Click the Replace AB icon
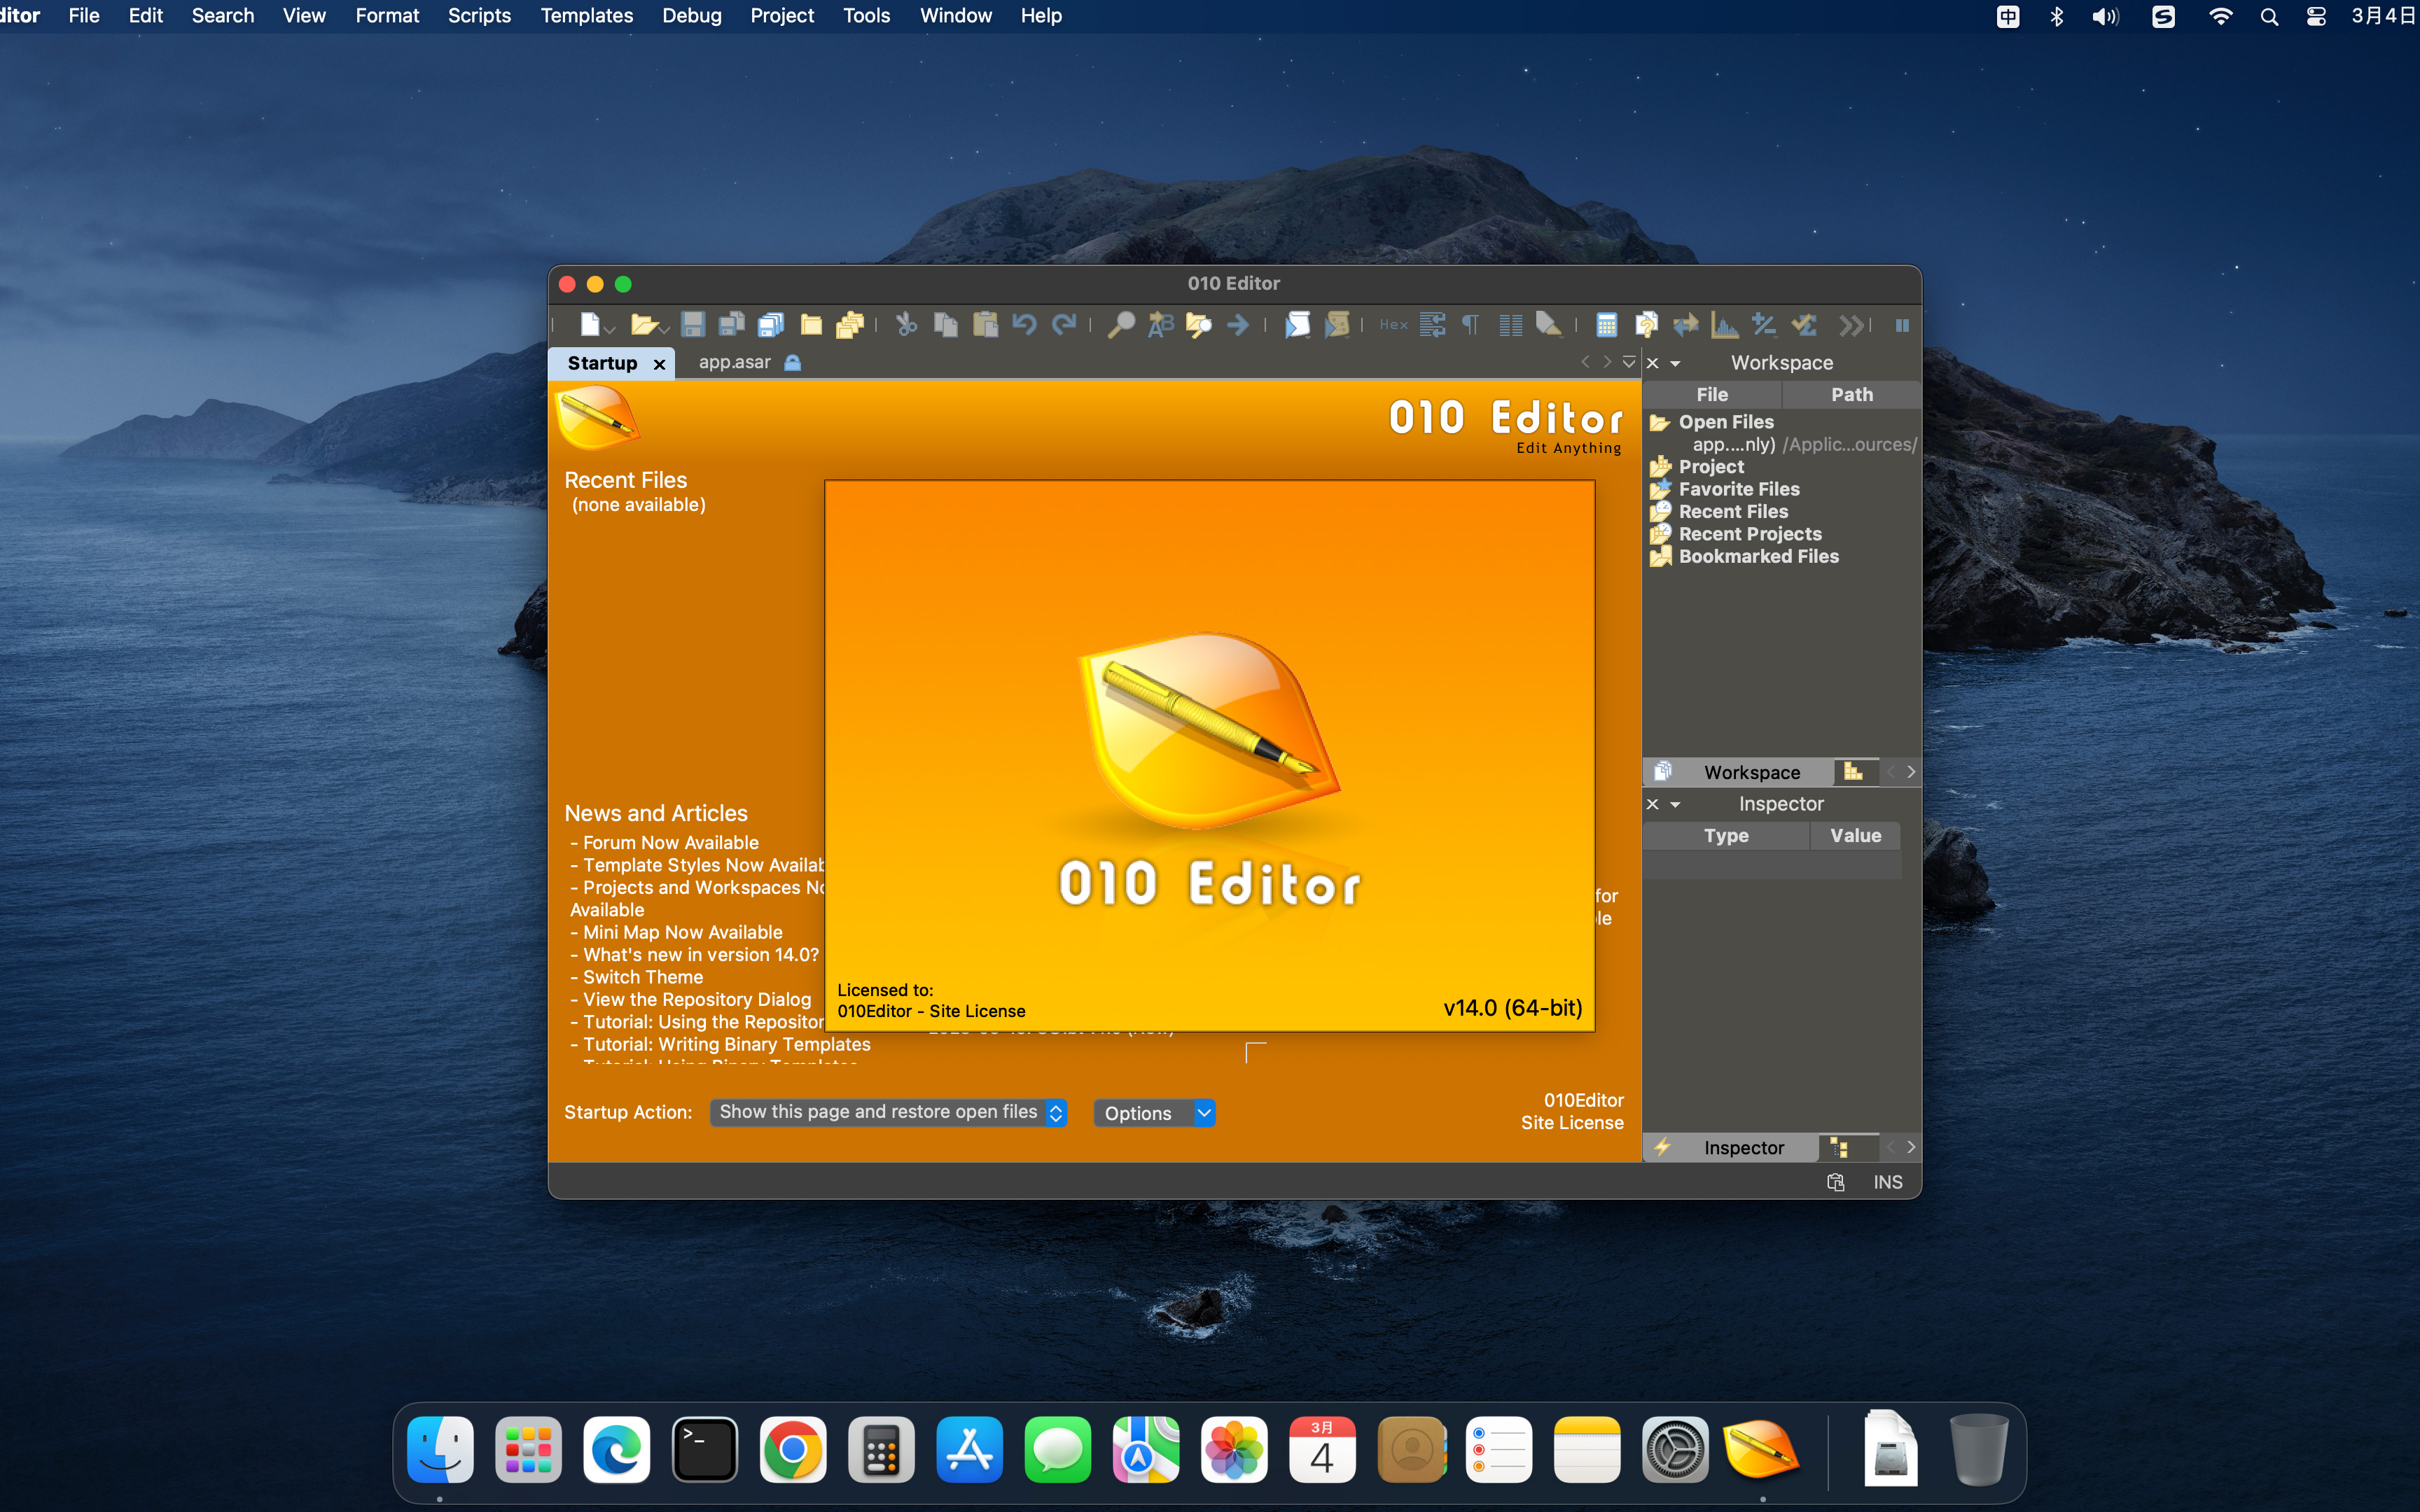Viewport: 2420px width, 1512px height. tap(1160, 325)
